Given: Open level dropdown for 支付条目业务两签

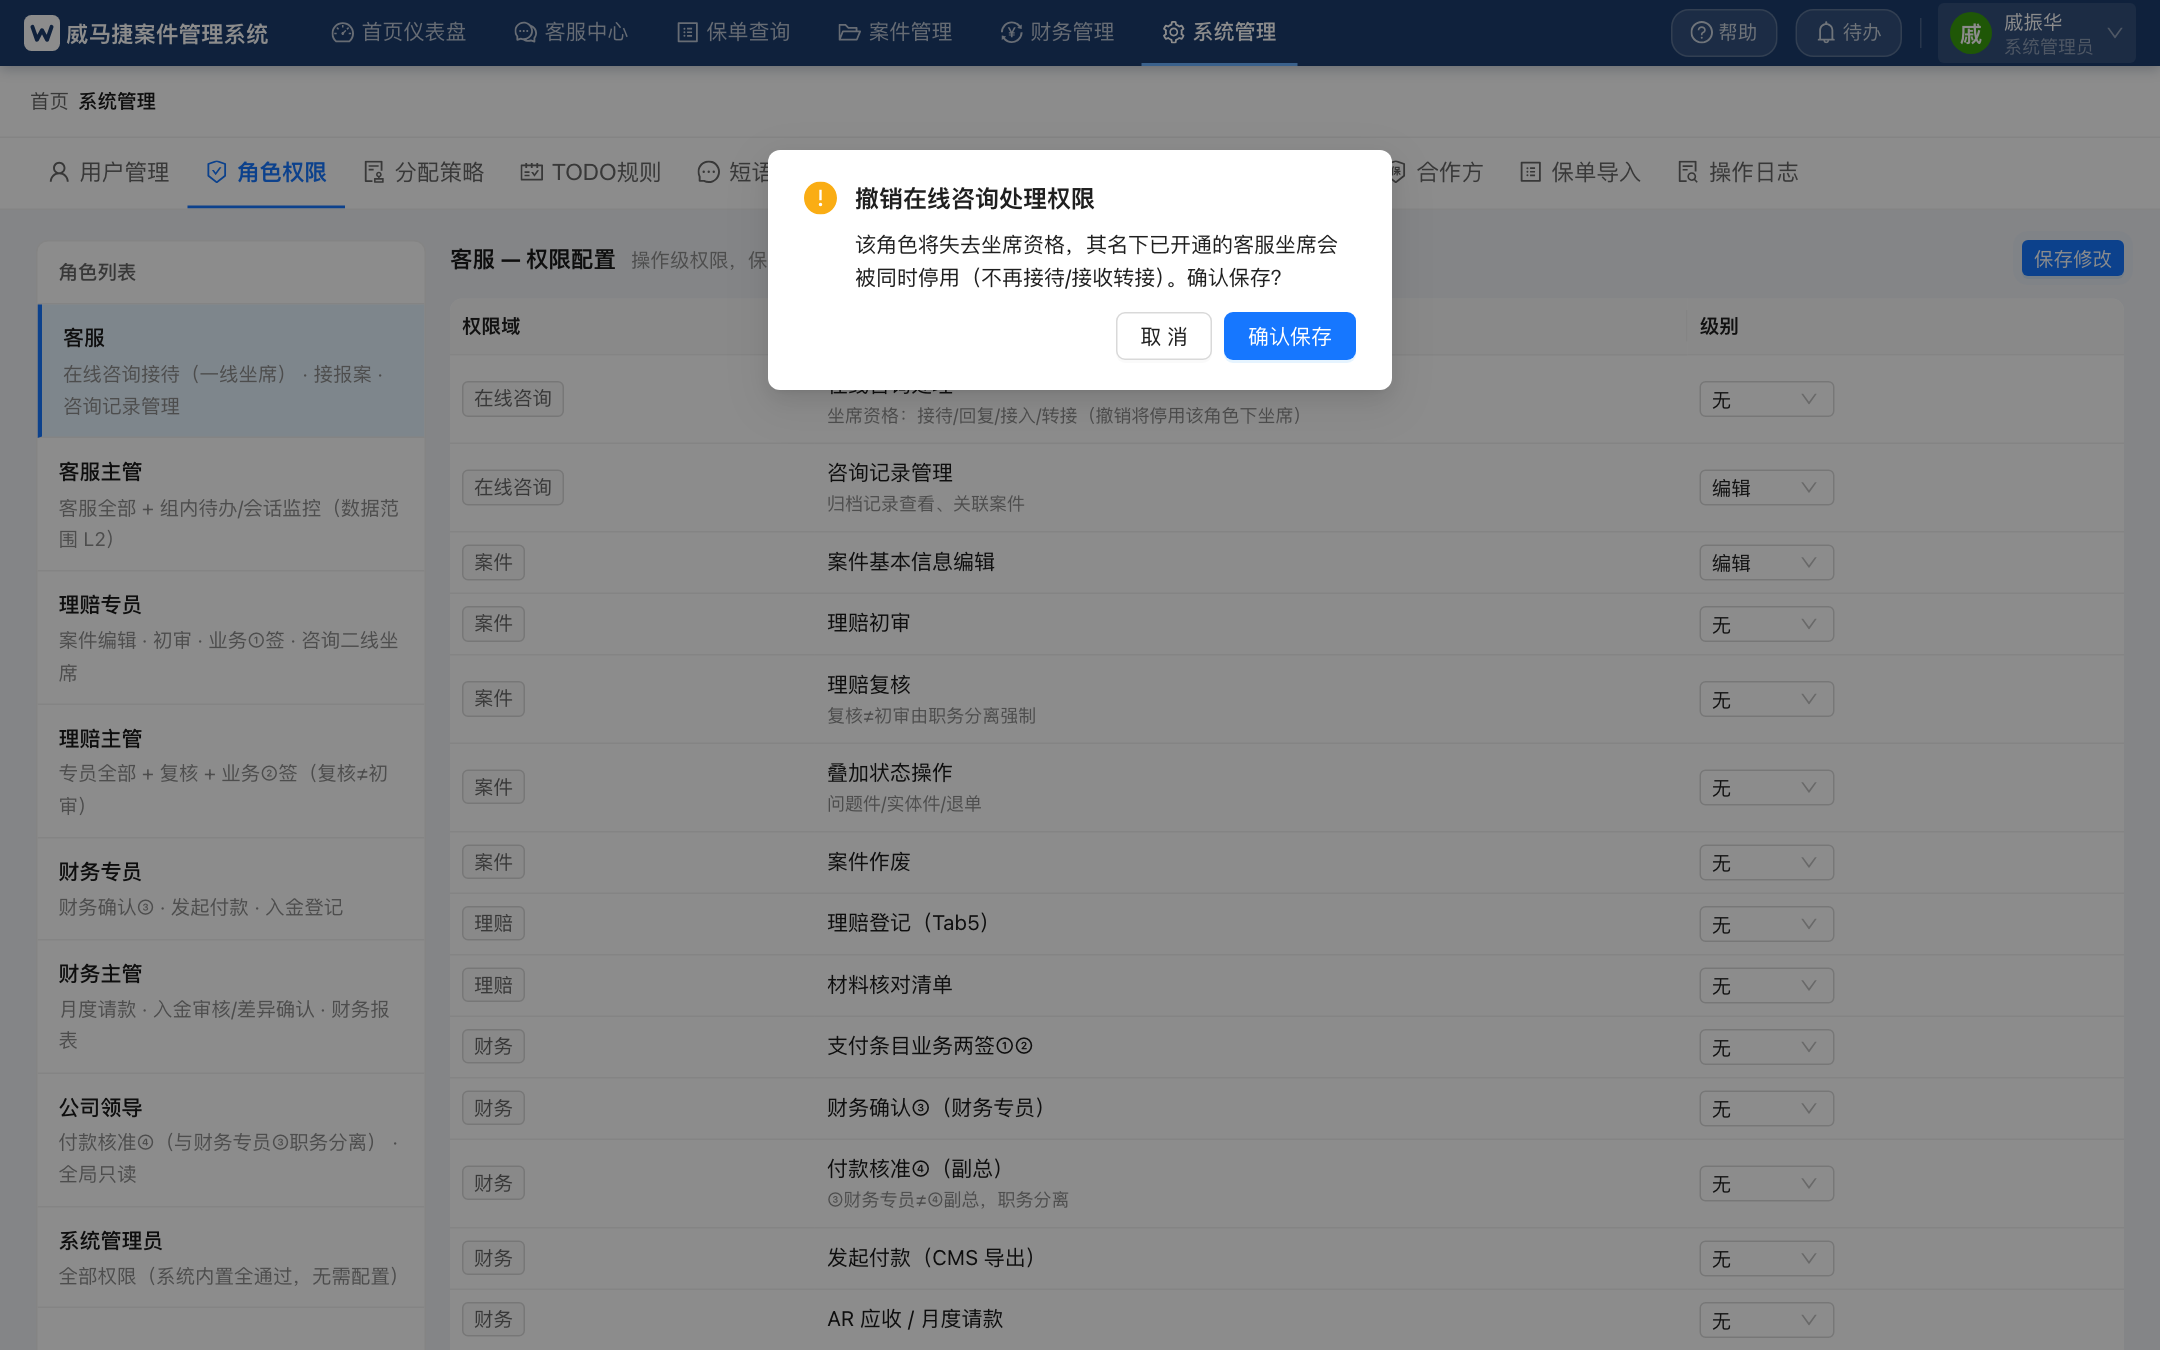Looking at the screenshot, I should coord(1766,1048).
